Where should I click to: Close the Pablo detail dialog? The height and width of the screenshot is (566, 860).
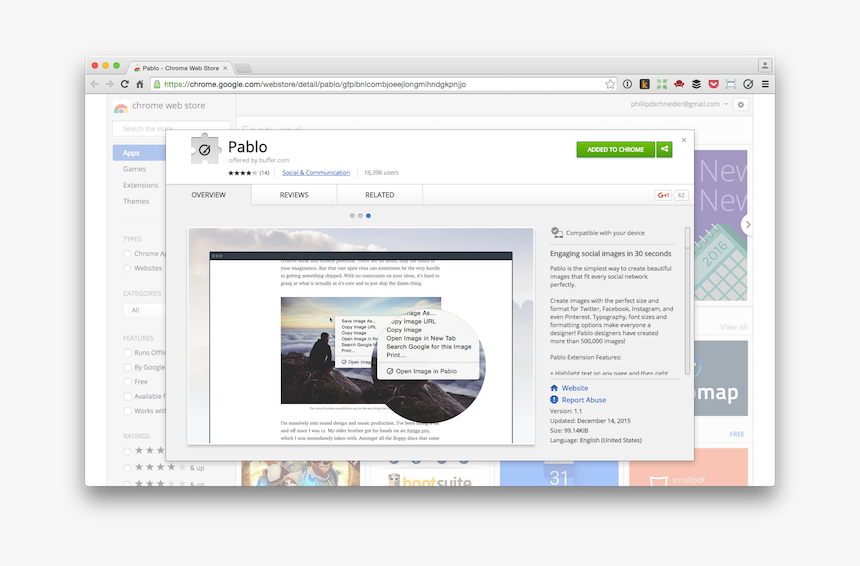click(684, 140)
